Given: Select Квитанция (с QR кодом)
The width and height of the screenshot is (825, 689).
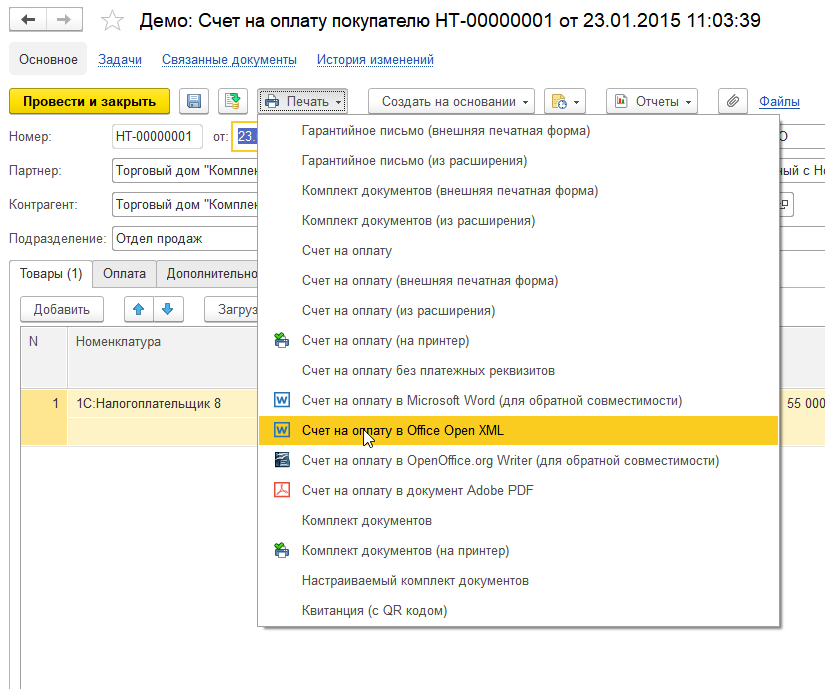Looking at the screenshot, I should 374,610.
